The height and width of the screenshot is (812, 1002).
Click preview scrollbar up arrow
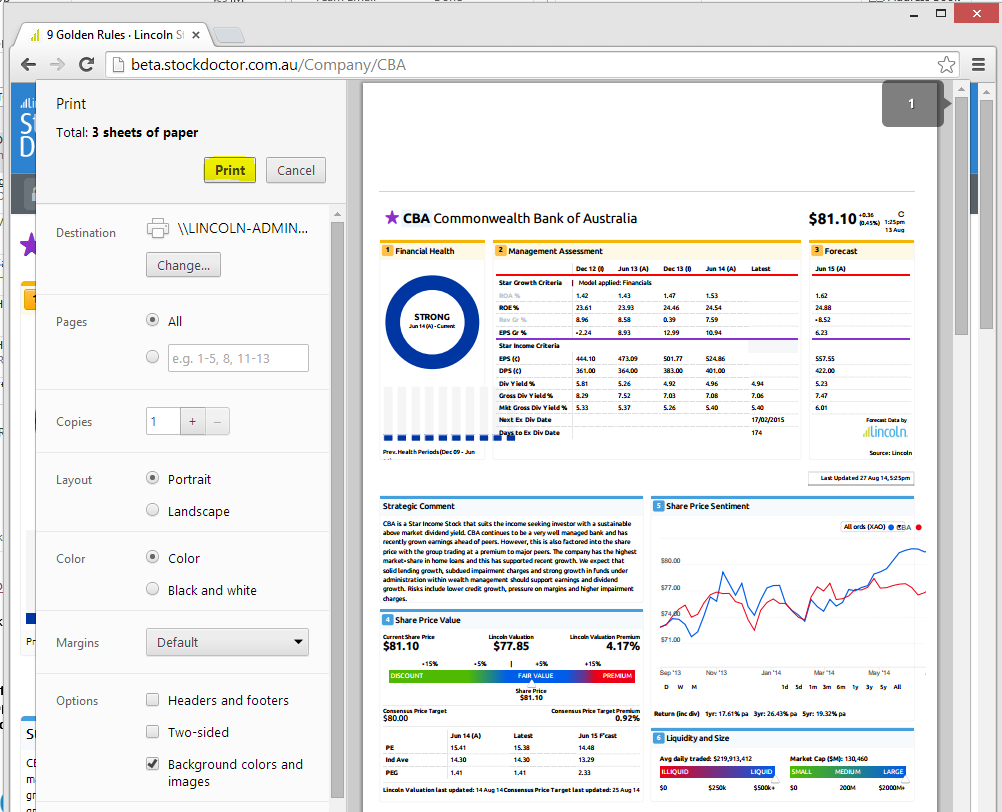(961, 89)
